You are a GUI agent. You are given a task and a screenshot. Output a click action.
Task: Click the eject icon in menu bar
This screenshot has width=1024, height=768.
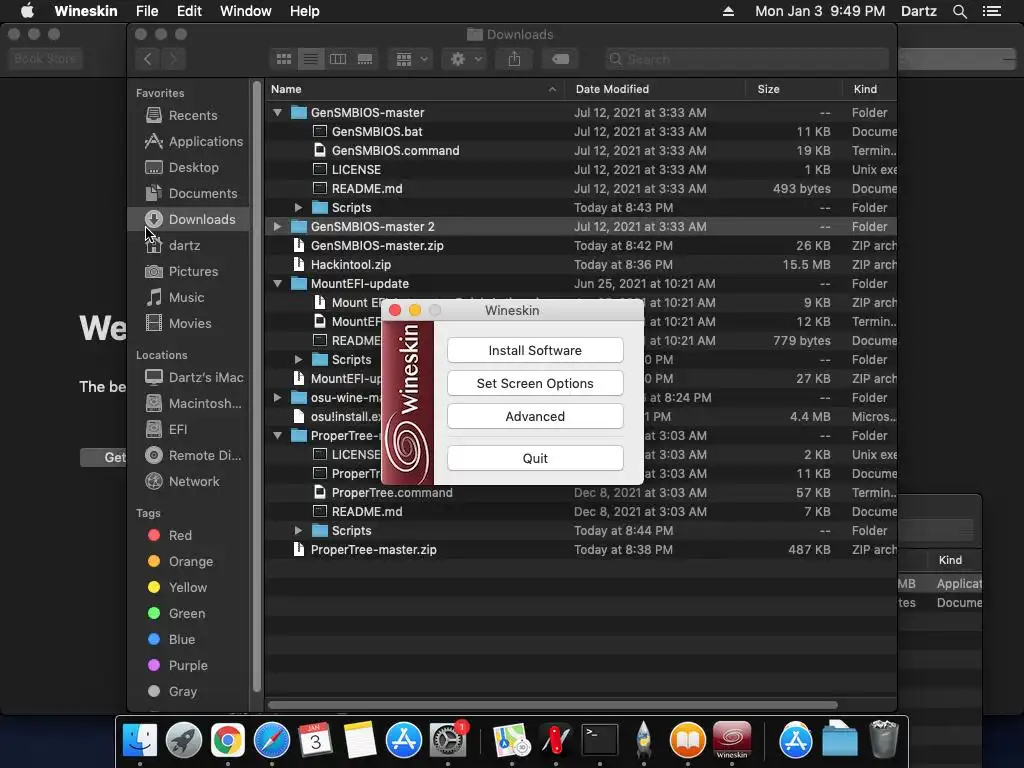pos(728,11)
